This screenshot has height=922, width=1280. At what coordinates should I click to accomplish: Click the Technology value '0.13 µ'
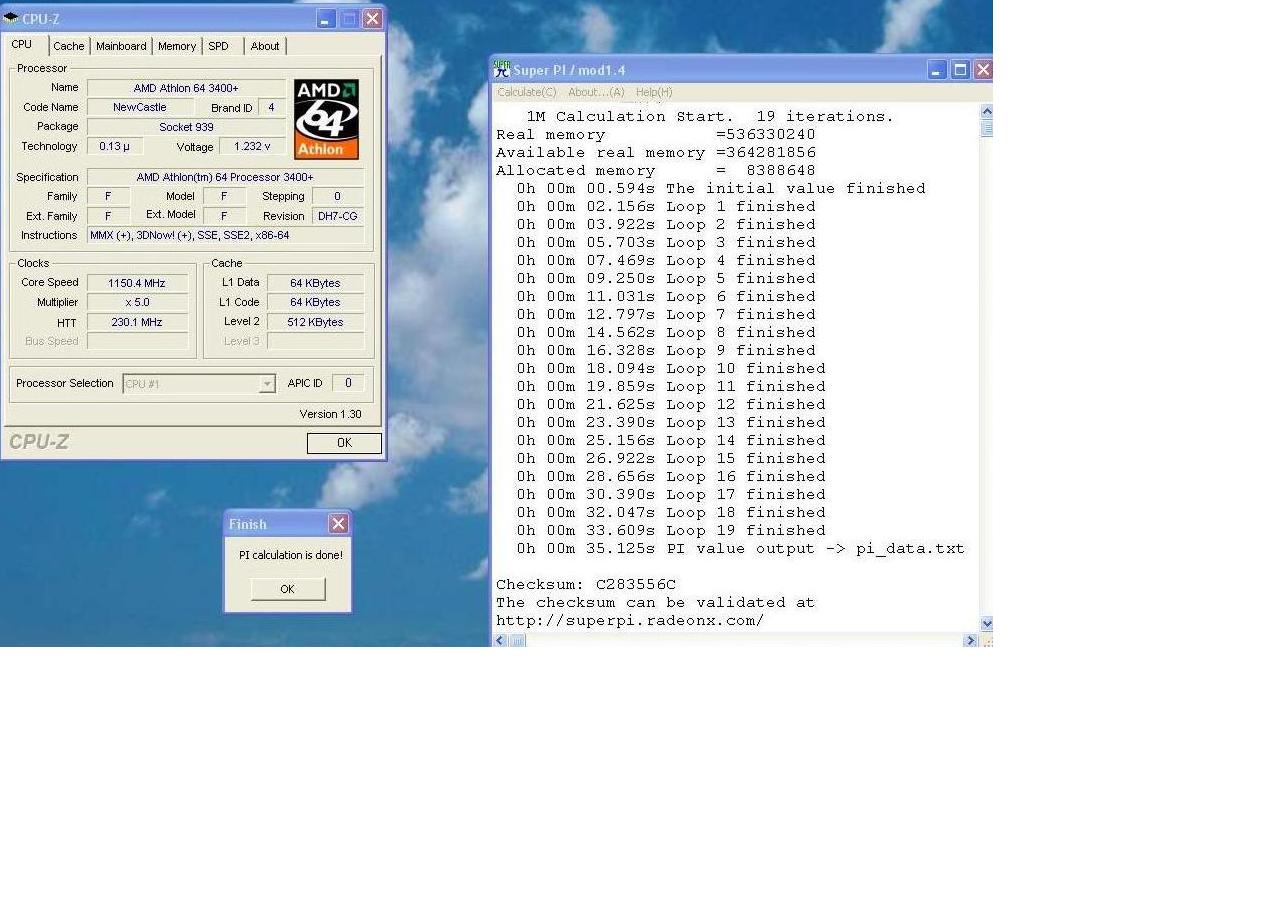pos(115,146)
